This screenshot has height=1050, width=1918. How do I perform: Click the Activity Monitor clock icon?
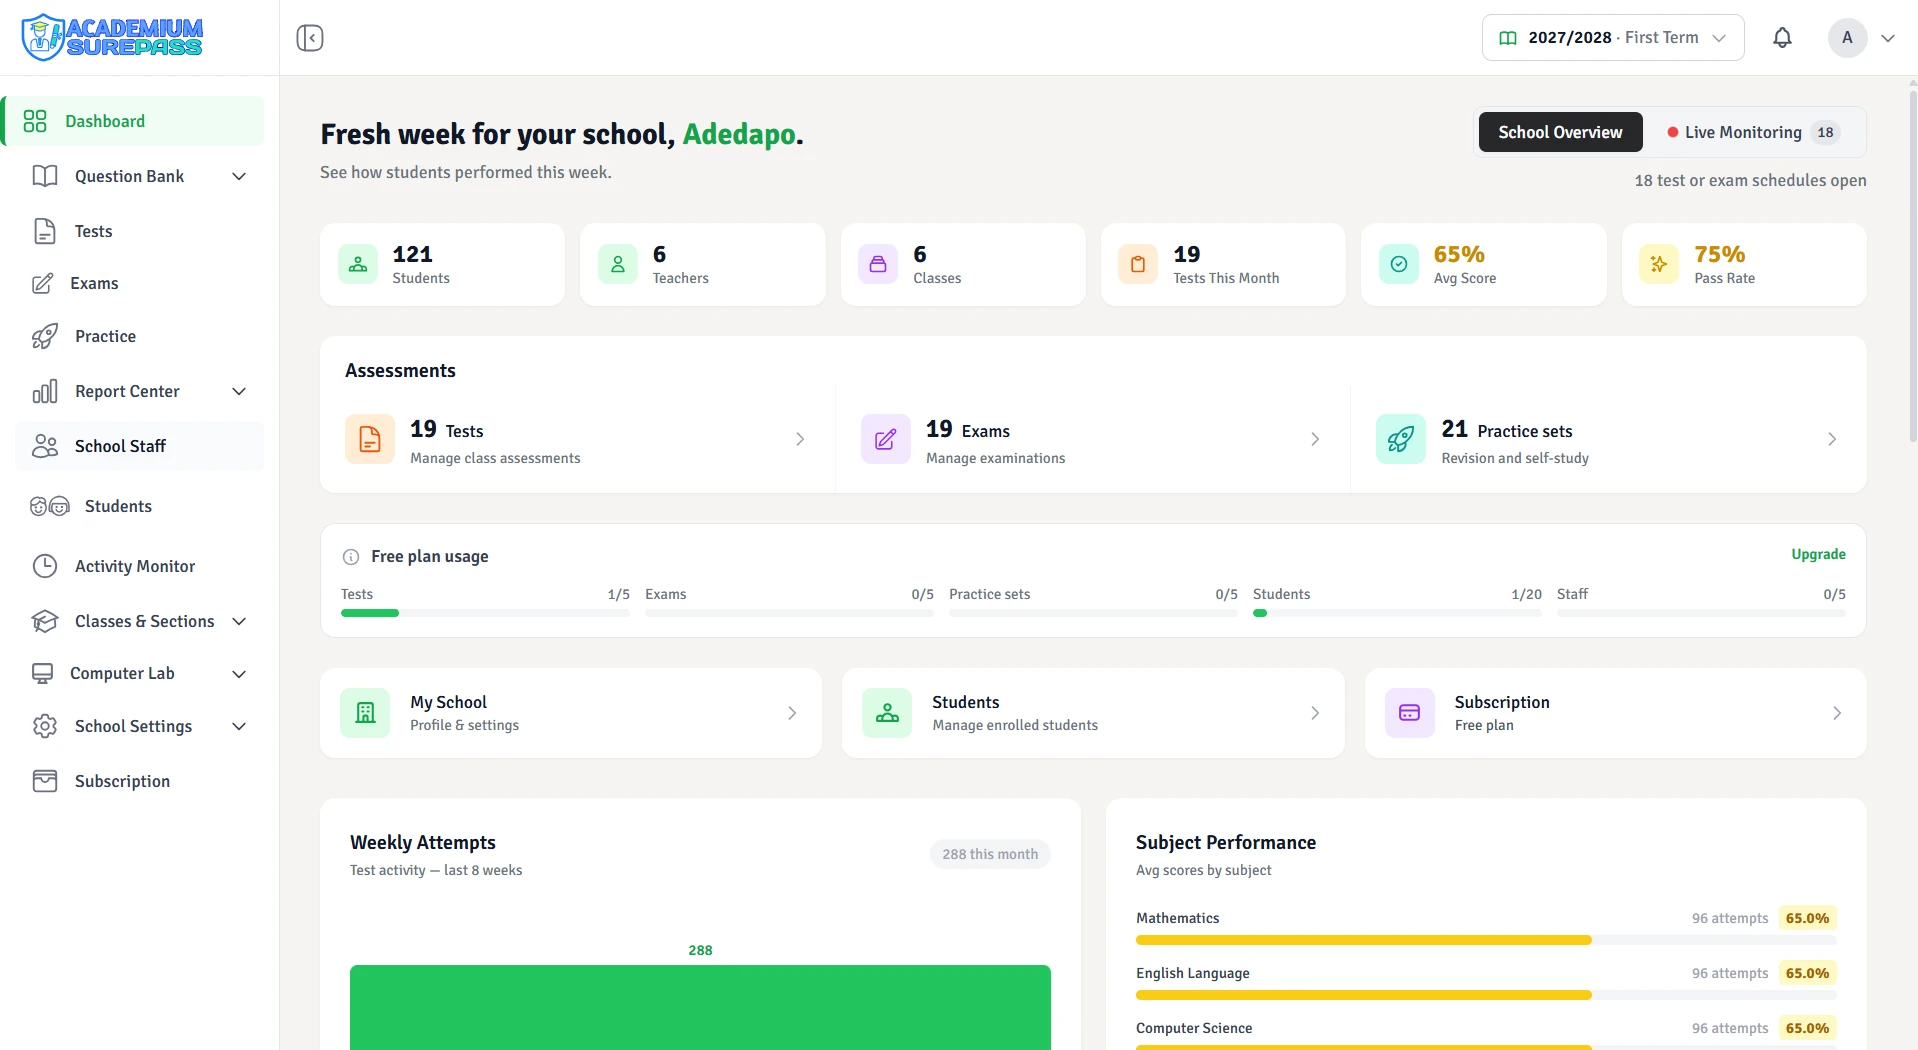coord(45,566)
